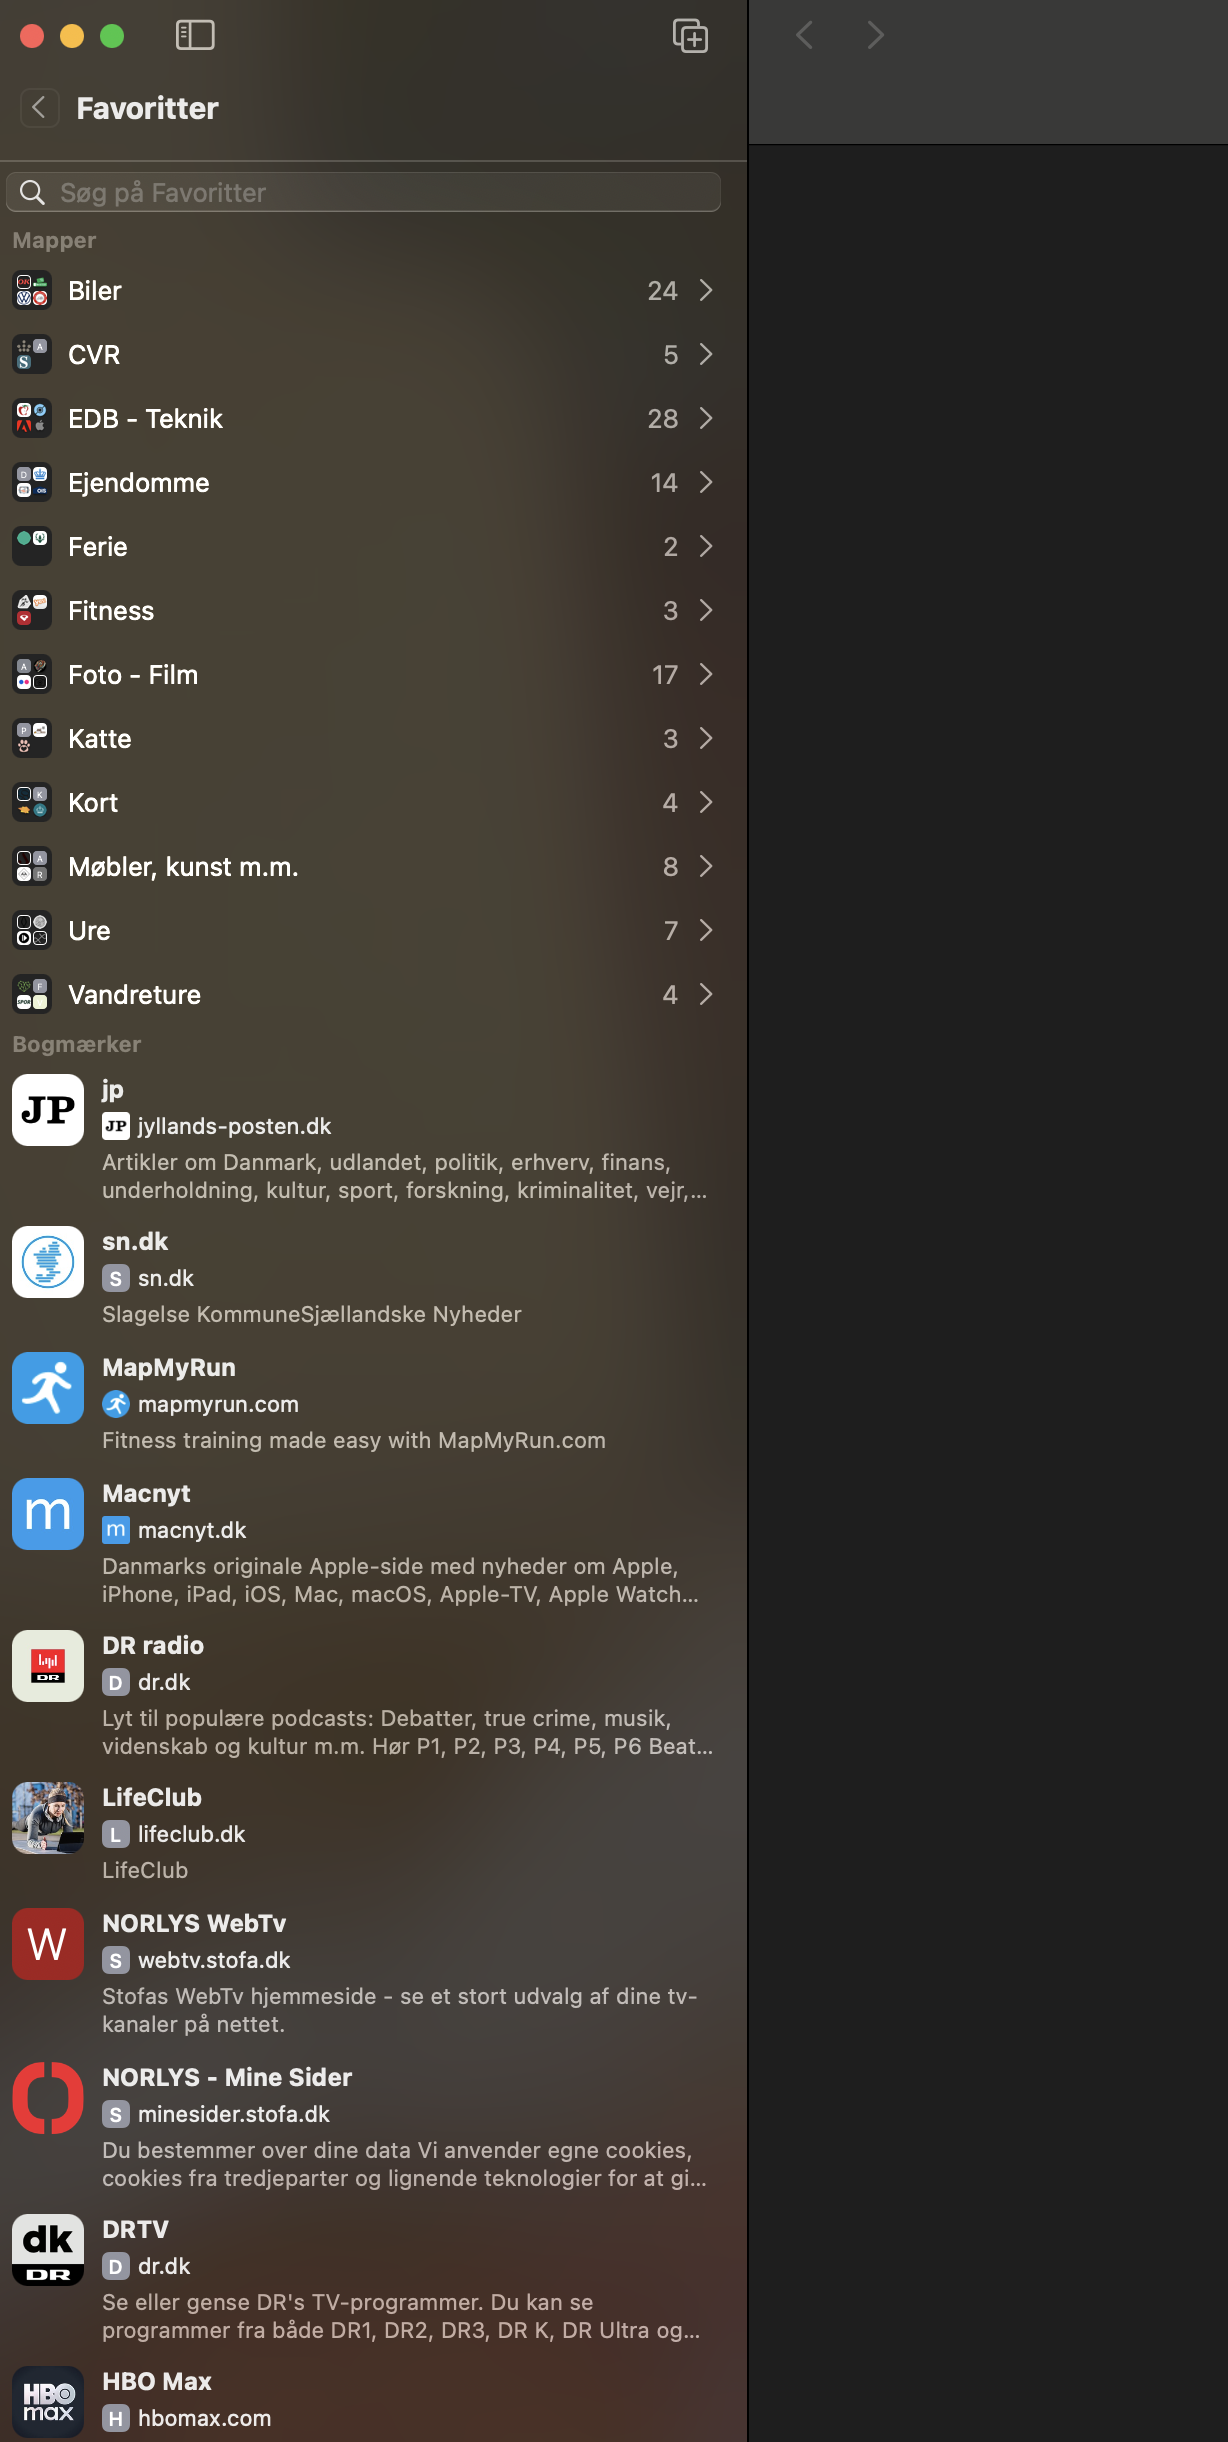The width and height of the screenshot is (1228, 2442).
Task: Click the MapMyRun runner icon
Action: tap(48, 1388)
